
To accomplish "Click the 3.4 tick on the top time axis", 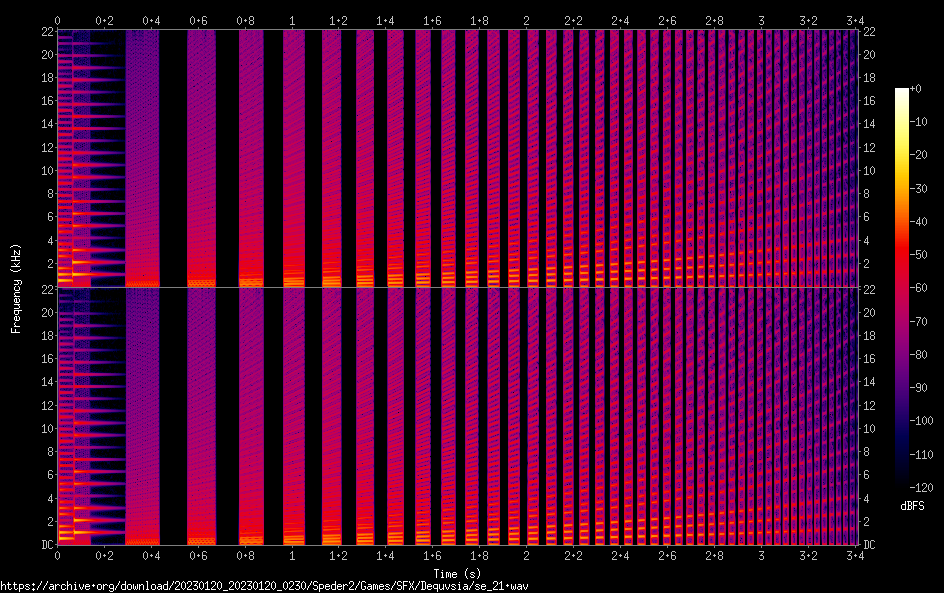I will [x=855, y=20].
